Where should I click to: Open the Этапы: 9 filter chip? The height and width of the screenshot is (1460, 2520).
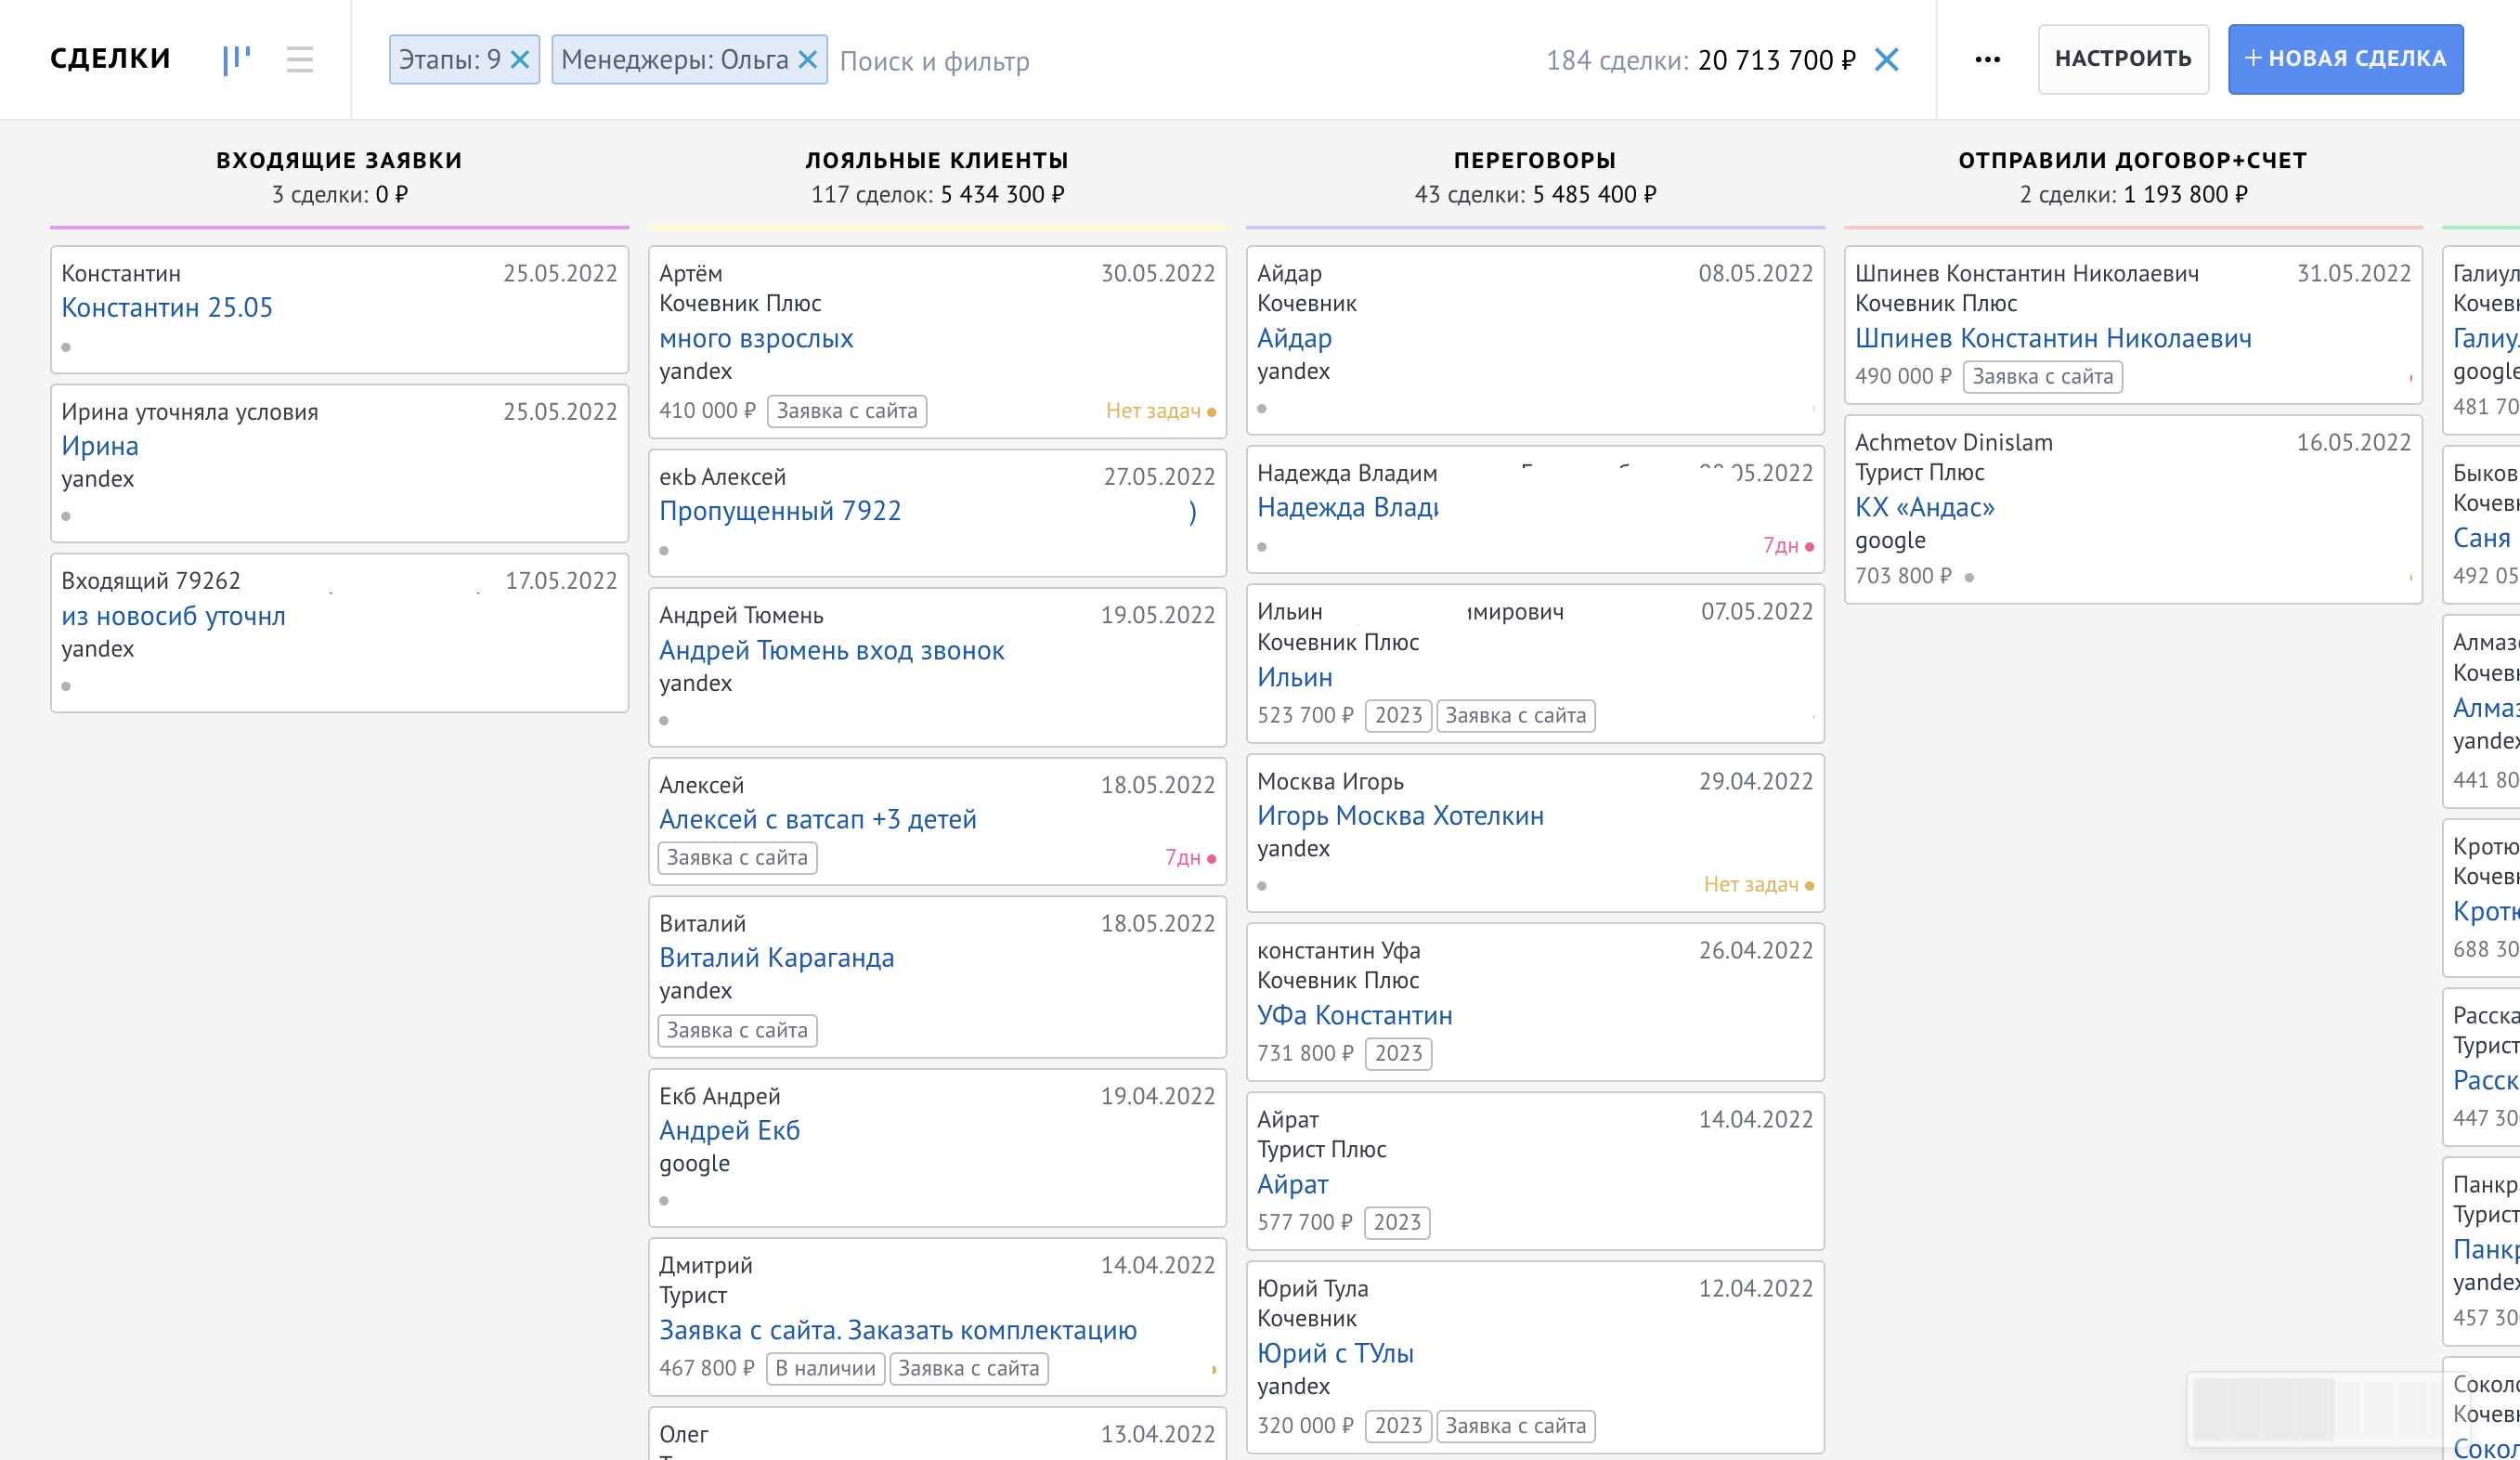[x=450, y=60]
